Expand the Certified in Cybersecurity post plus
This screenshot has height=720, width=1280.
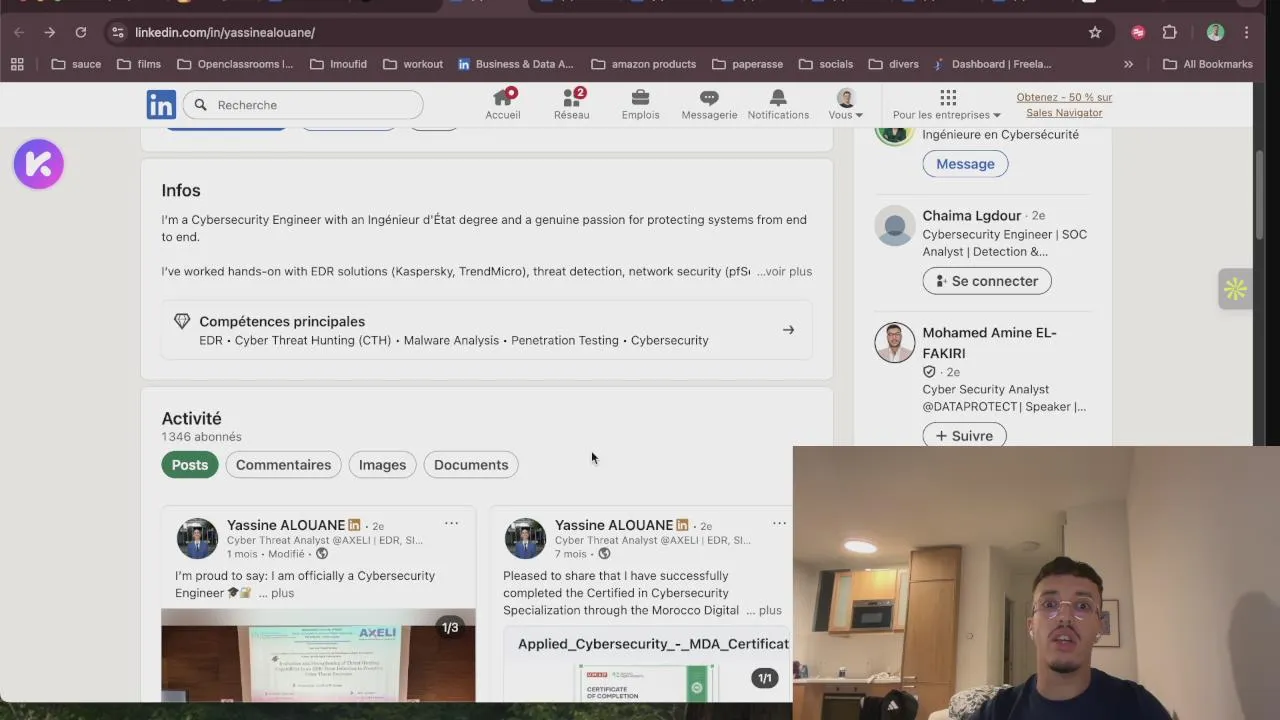pos(764,610)
